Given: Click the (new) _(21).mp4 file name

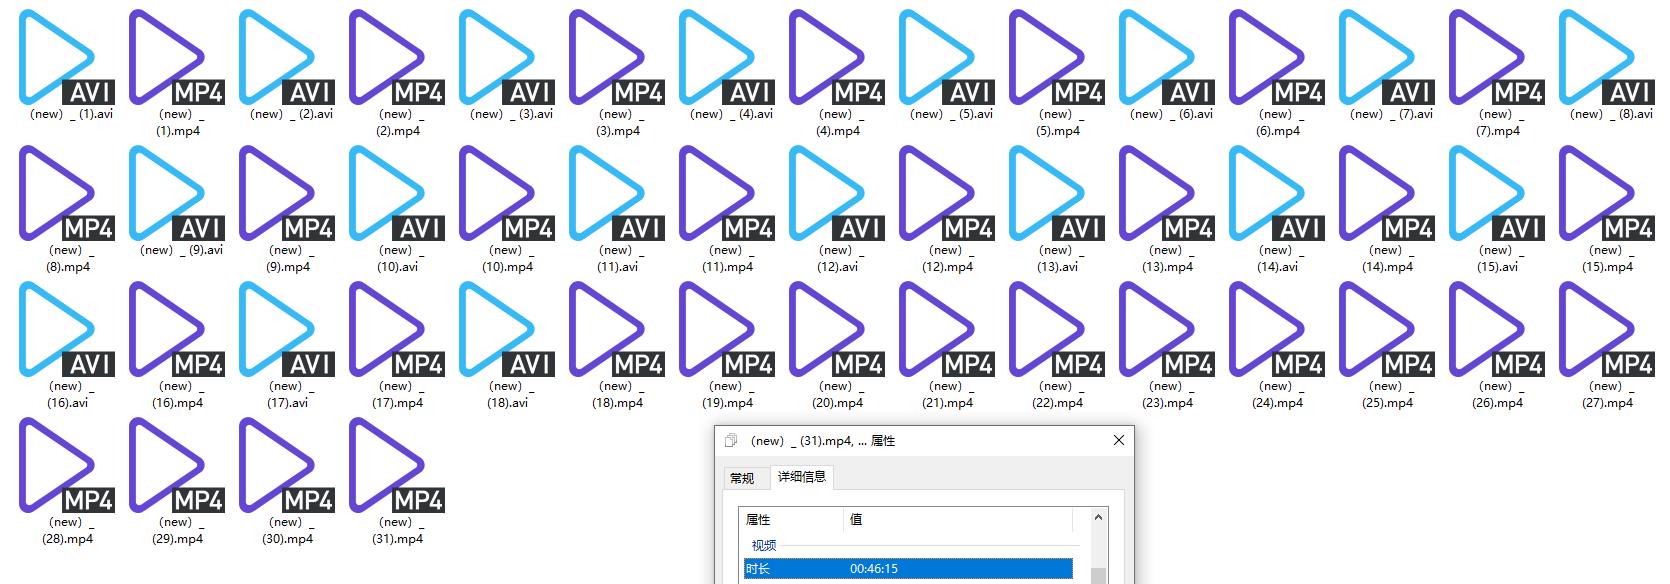Looking at the screenshot, I should coord(946,395).
